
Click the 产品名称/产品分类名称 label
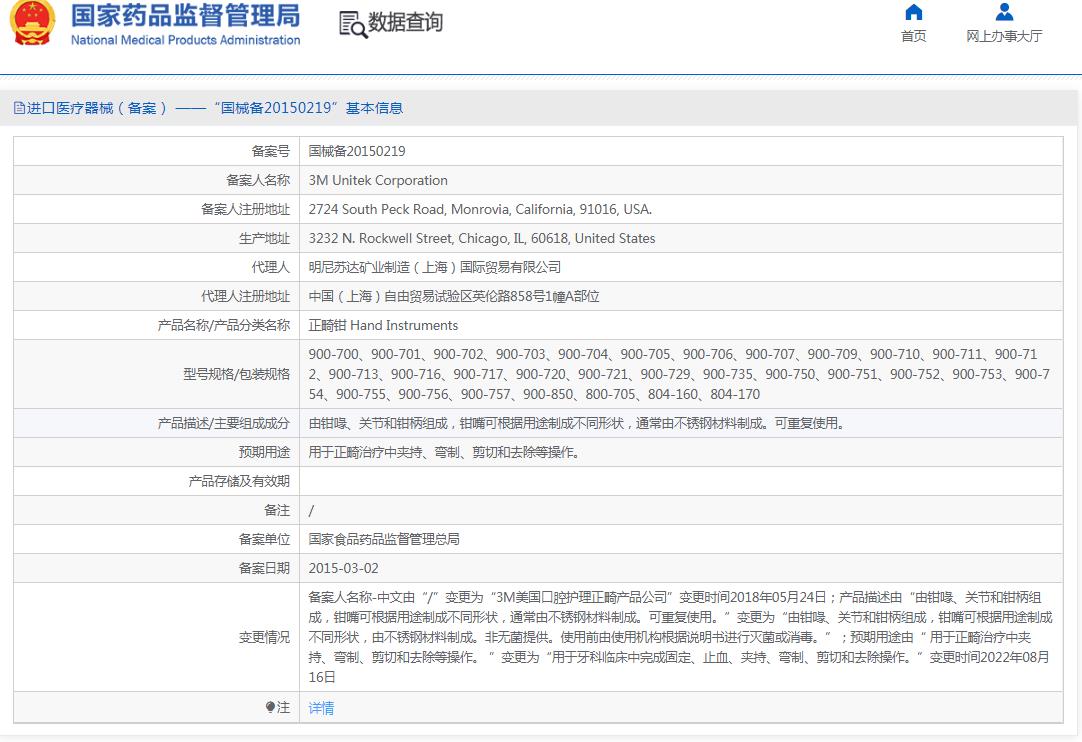tap(224, 325)
